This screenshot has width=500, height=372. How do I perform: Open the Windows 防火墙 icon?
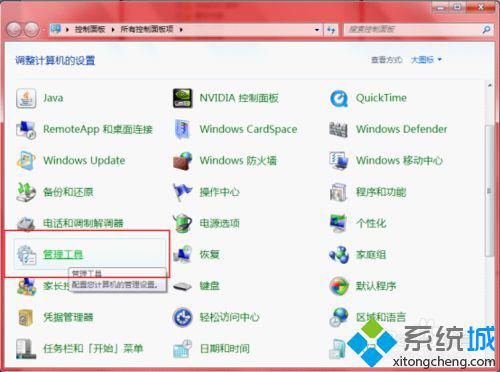tap(182, 161)
